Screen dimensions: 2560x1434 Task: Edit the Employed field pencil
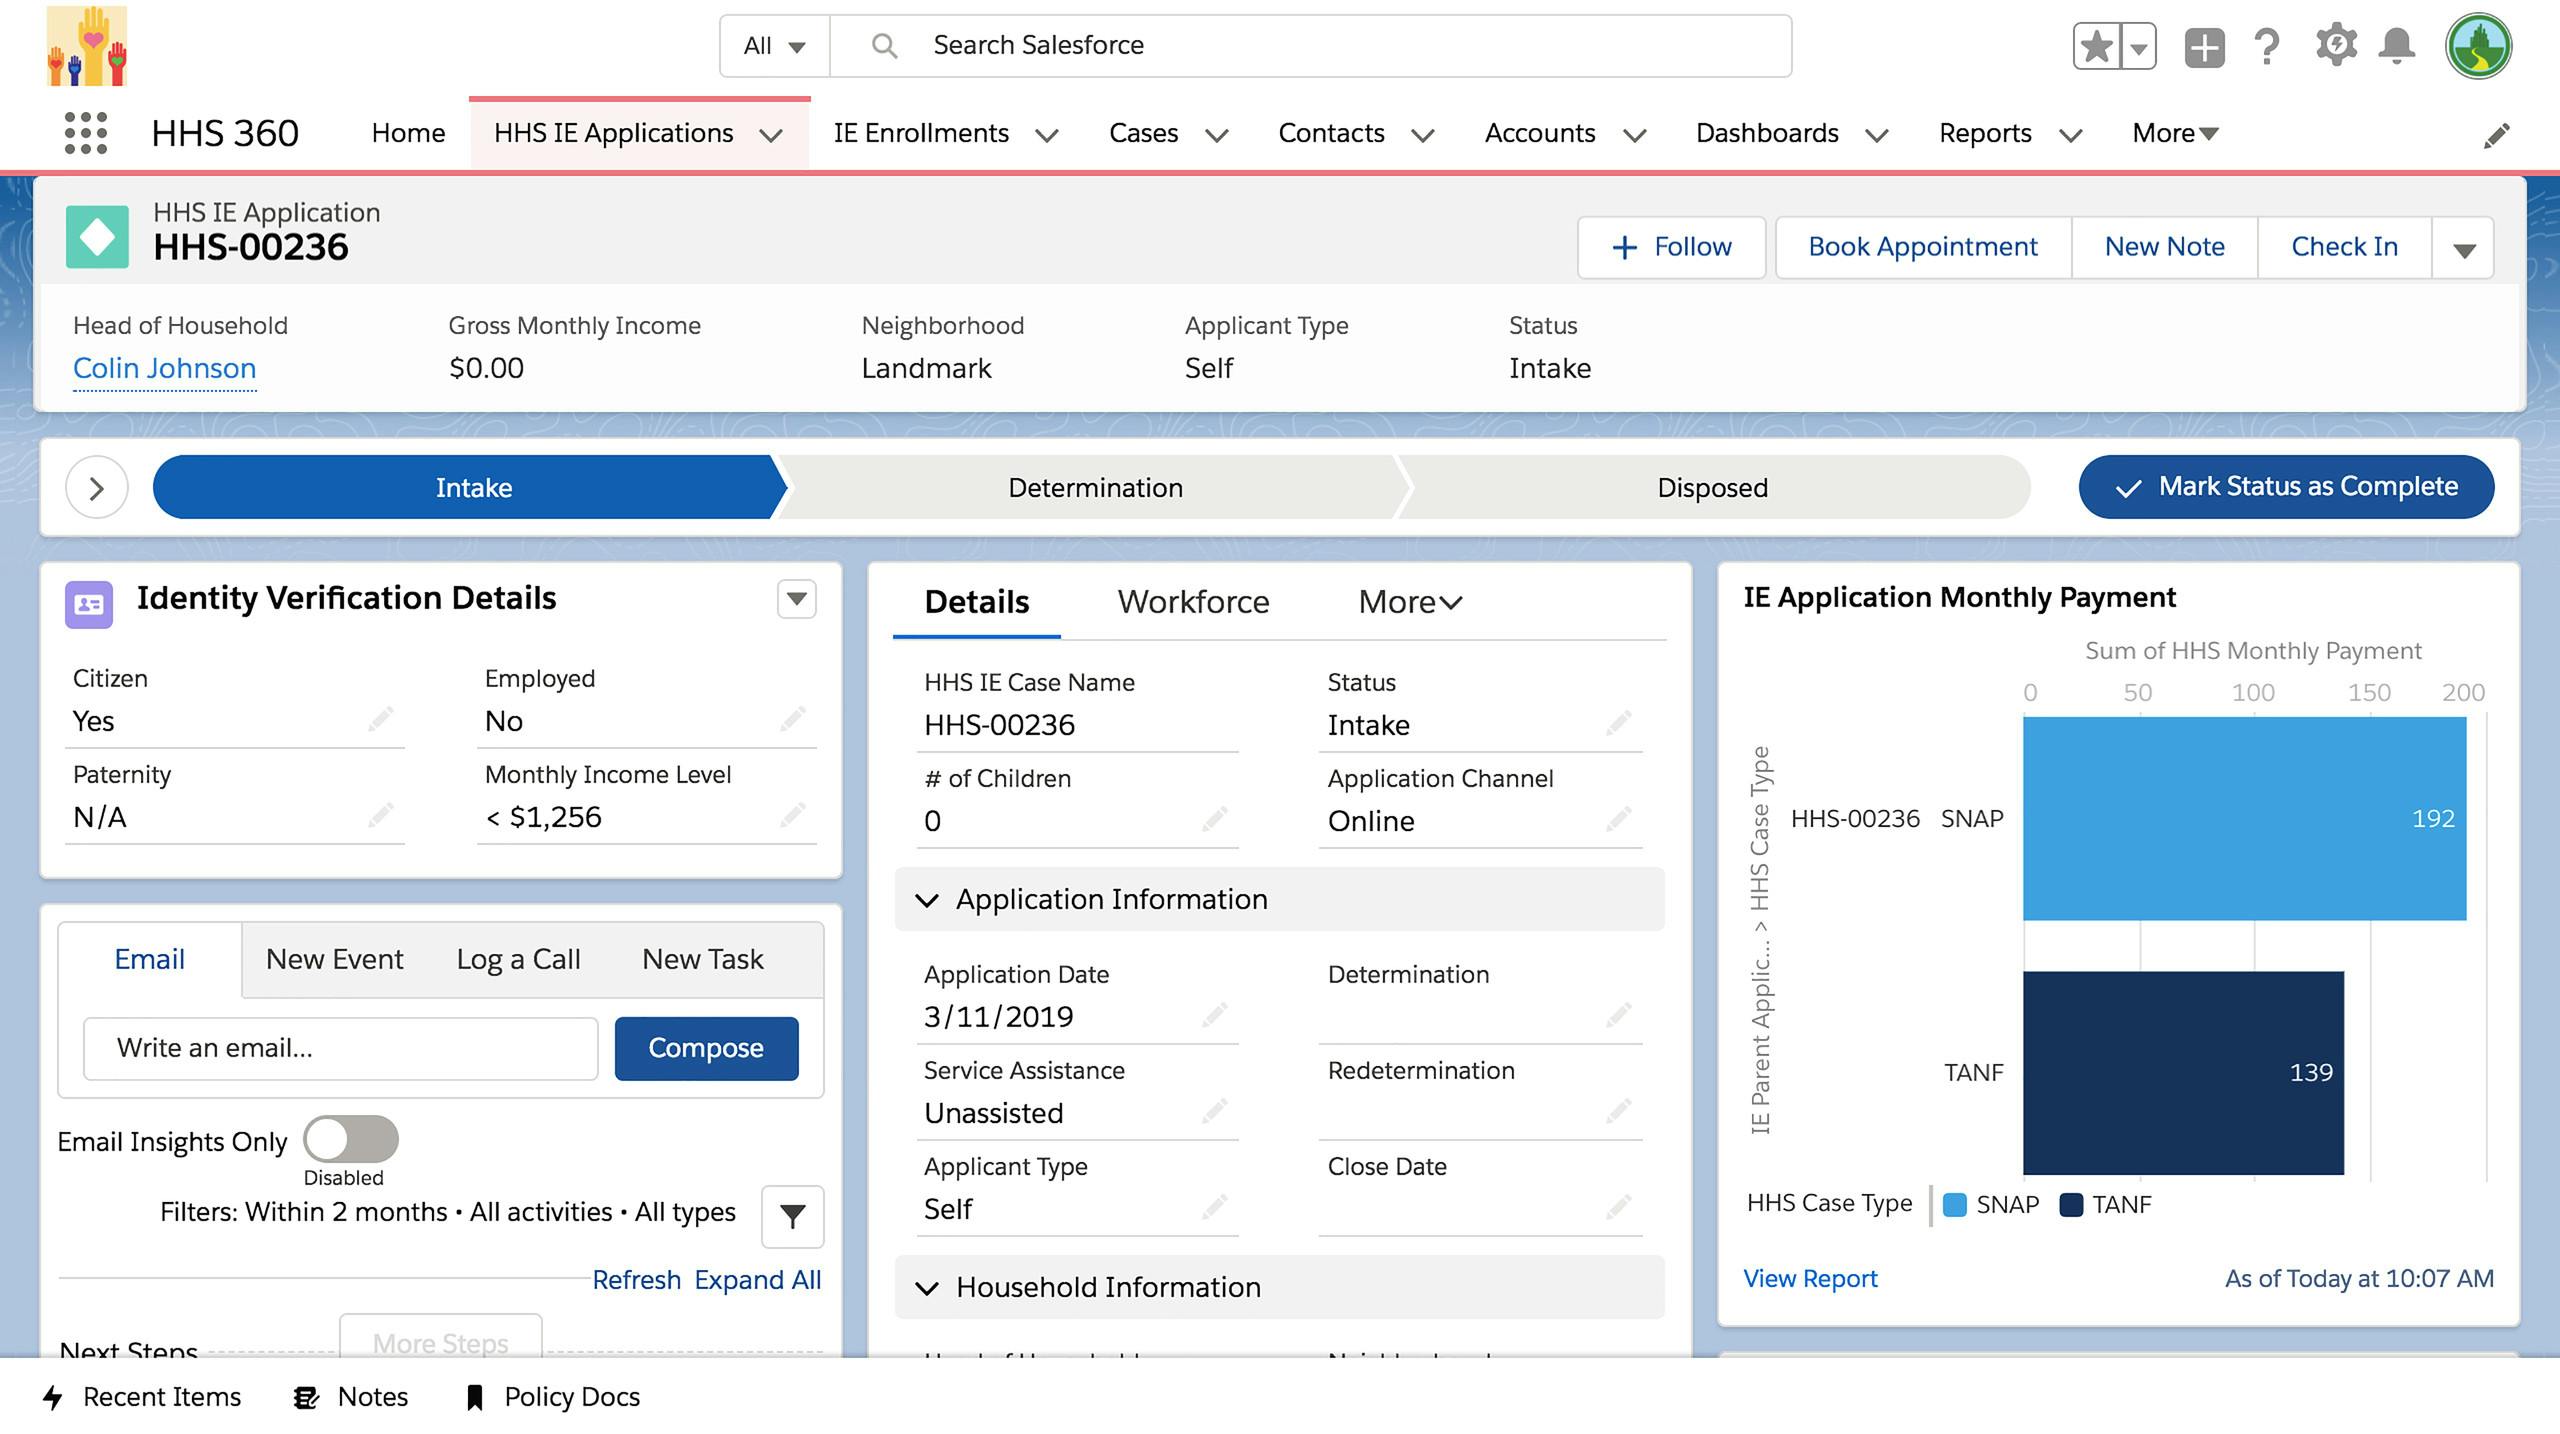(793, 719)
